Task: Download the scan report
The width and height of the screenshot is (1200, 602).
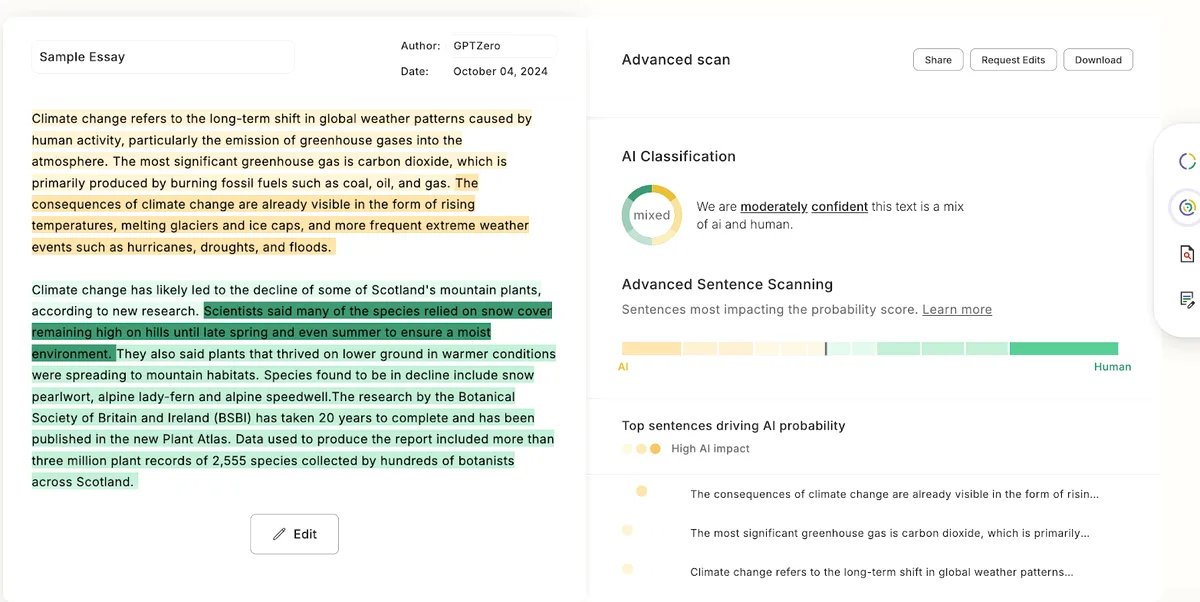Action: [x=1098, y=60]
